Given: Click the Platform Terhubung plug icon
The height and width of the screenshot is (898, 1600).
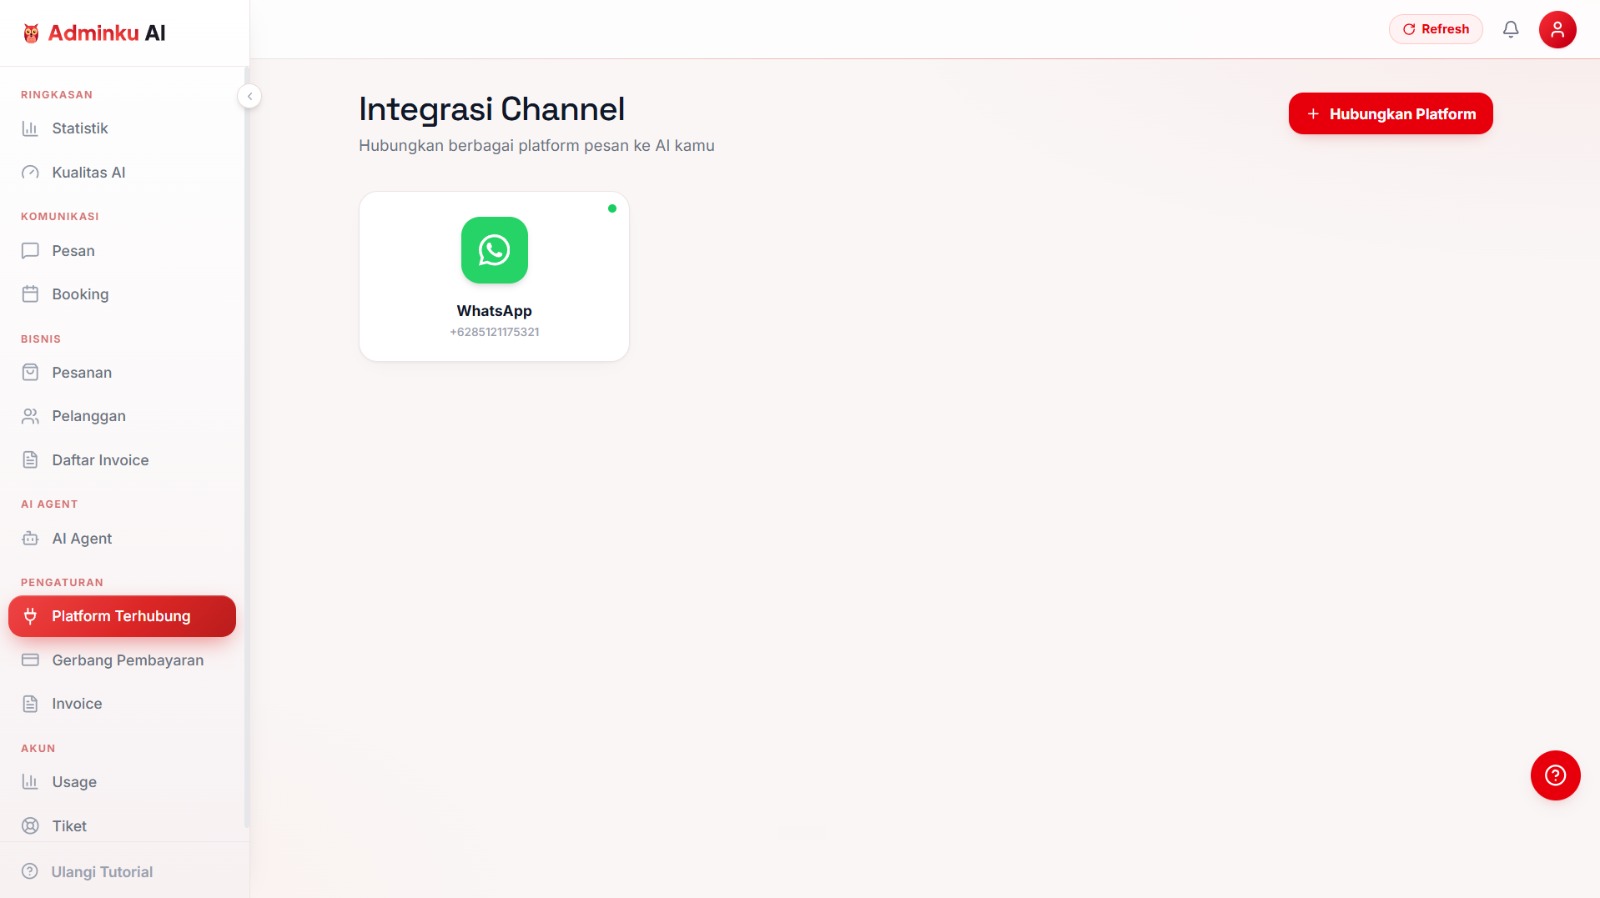Looking at the screenshot, I should [x=30, y=616].
